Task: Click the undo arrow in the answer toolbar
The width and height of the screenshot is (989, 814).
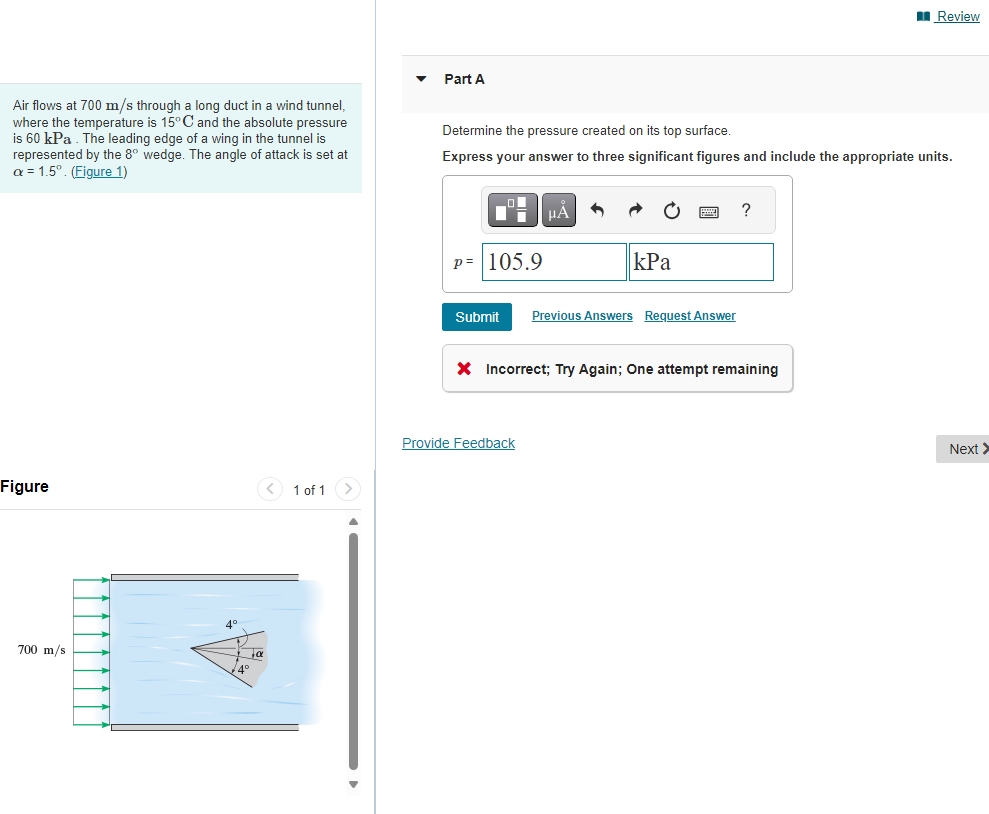Action: pyautogui.click(x=597, y=210)
